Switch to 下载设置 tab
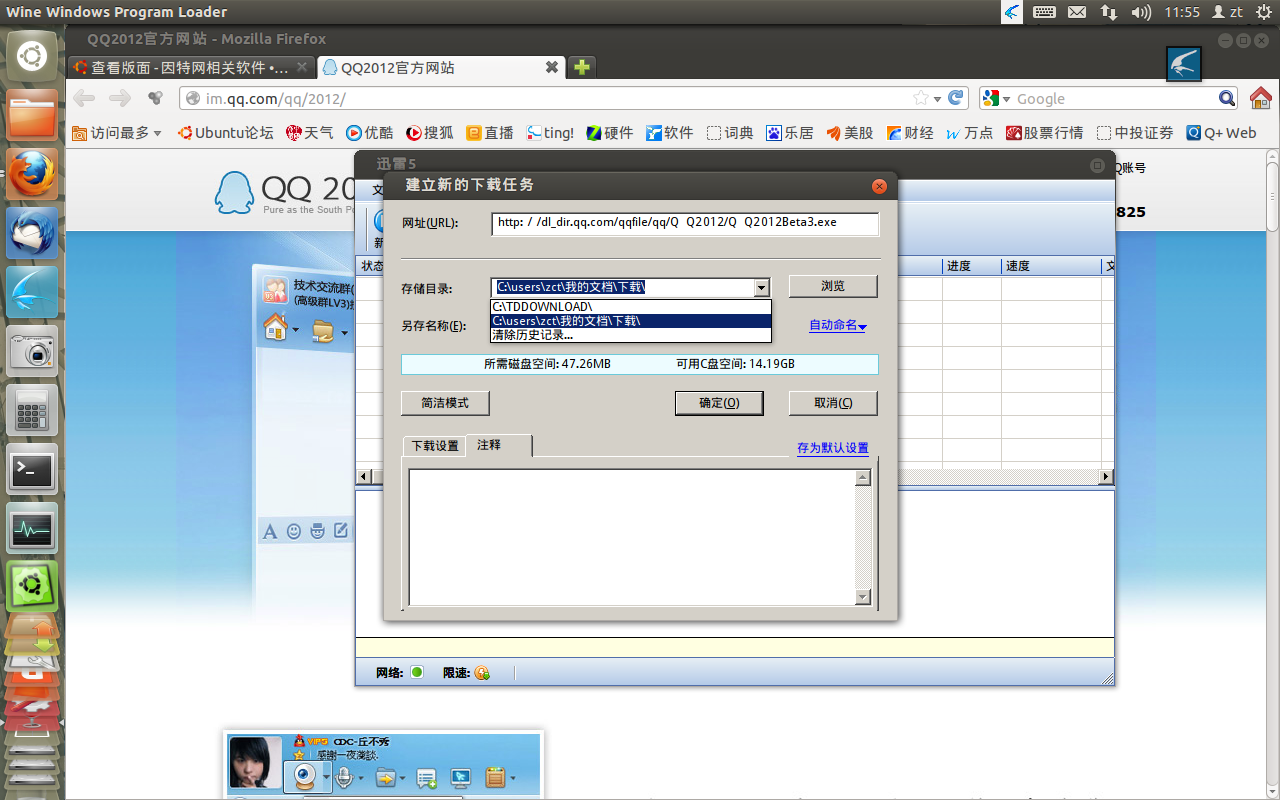 point(435,446)
